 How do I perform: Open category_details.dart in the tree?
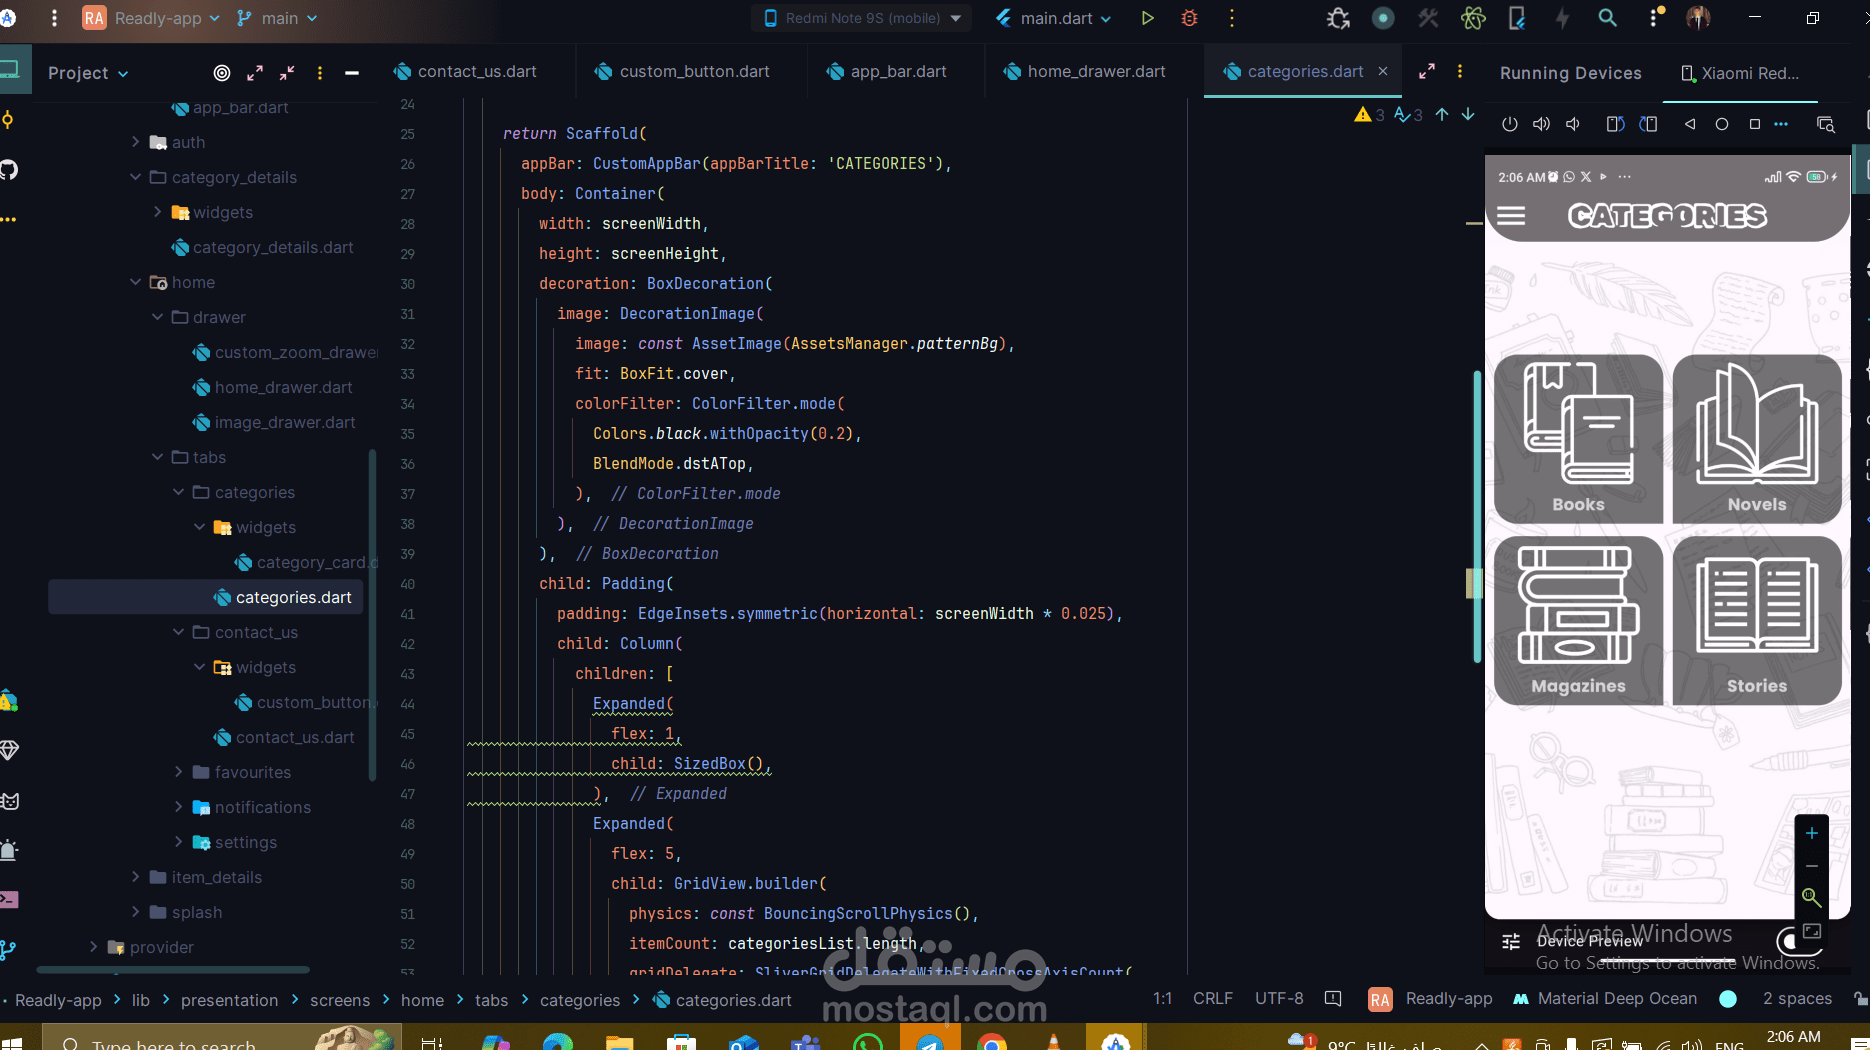coord(263,247)
